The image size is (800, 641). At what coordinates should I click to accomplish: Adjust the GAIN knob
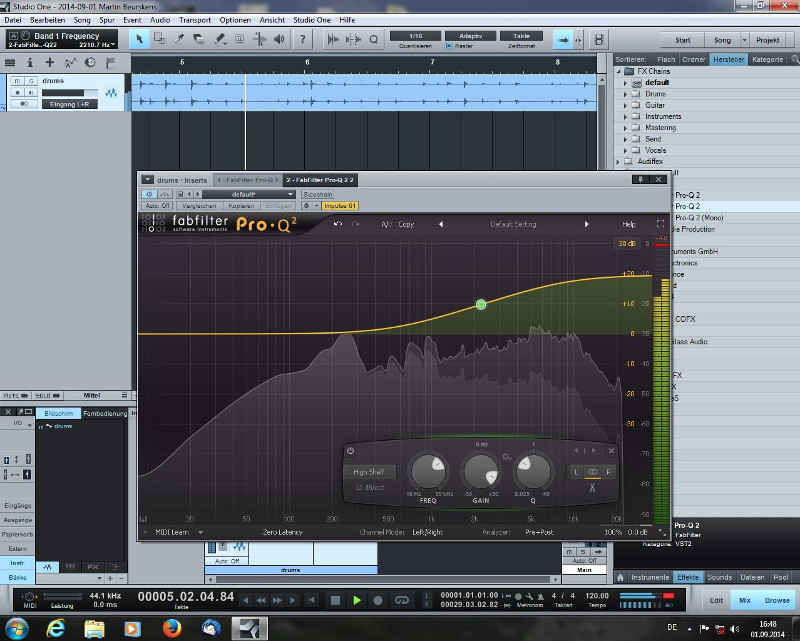pyautogui.click(x=480, y=471)
